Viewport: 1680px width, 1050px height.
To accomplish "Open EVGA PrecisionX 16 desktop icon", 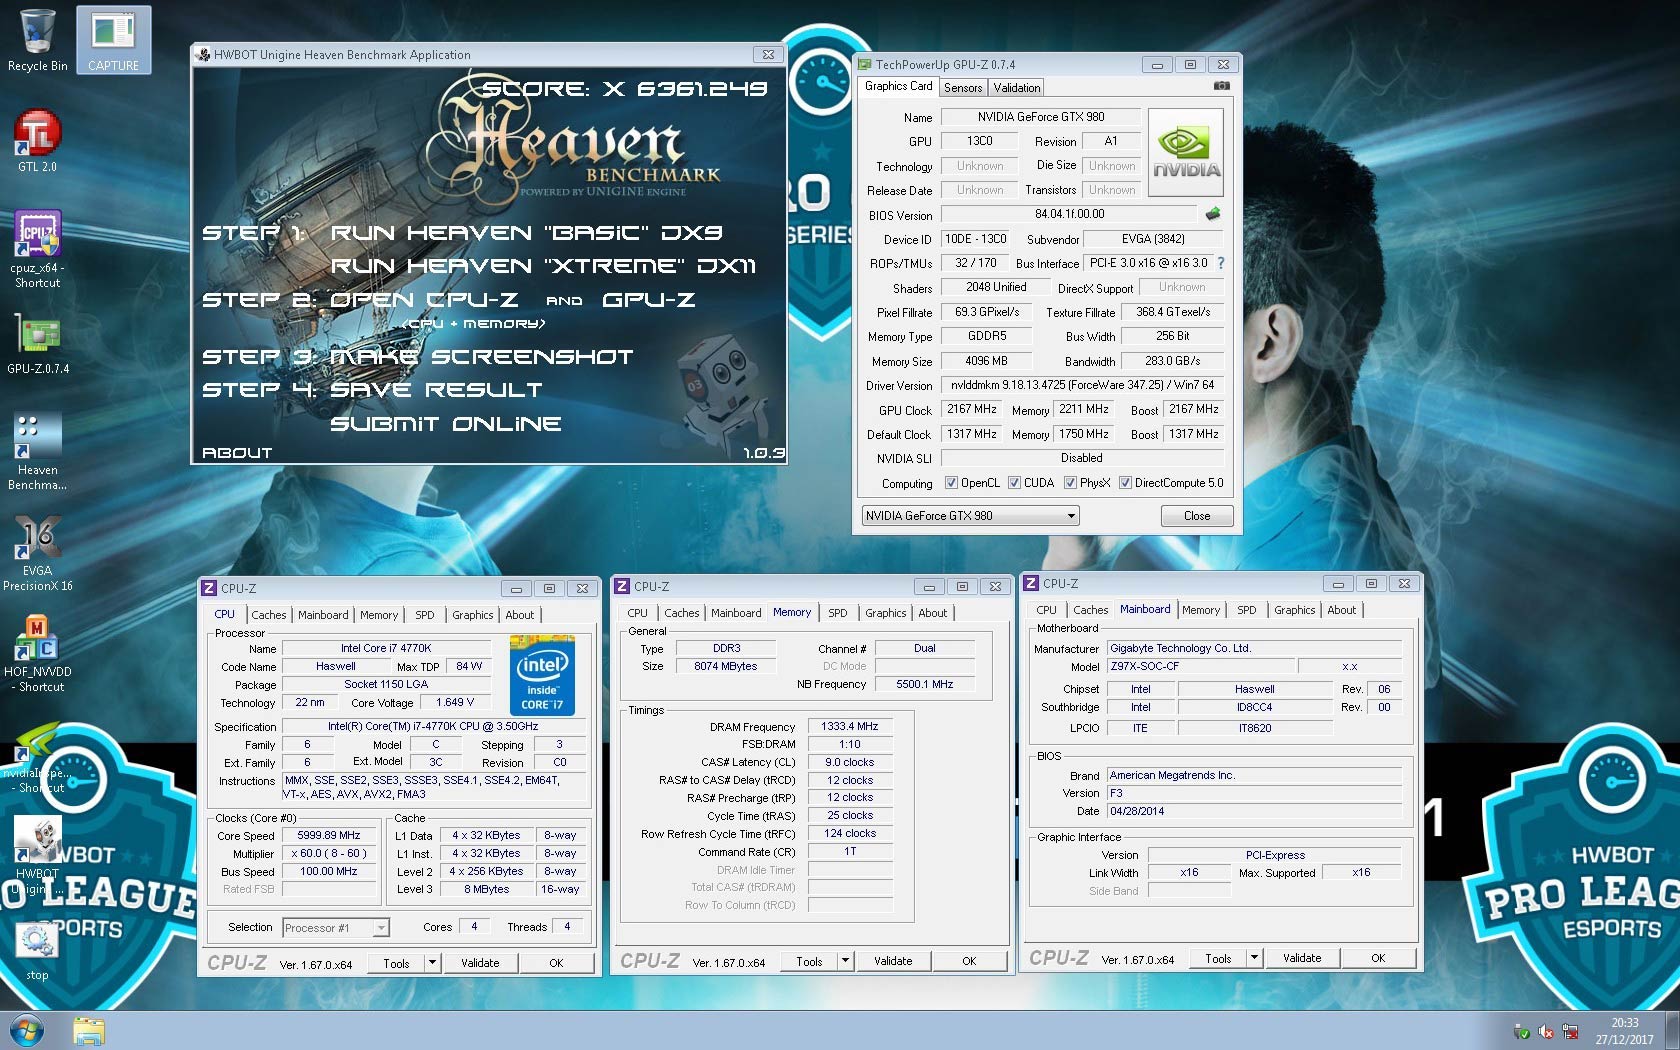I will [x=37, y=553].
